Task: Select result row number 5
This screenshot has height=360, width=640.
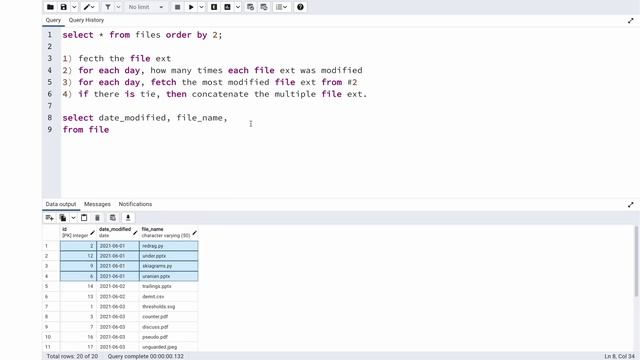Action: click(x=51, y=287)
